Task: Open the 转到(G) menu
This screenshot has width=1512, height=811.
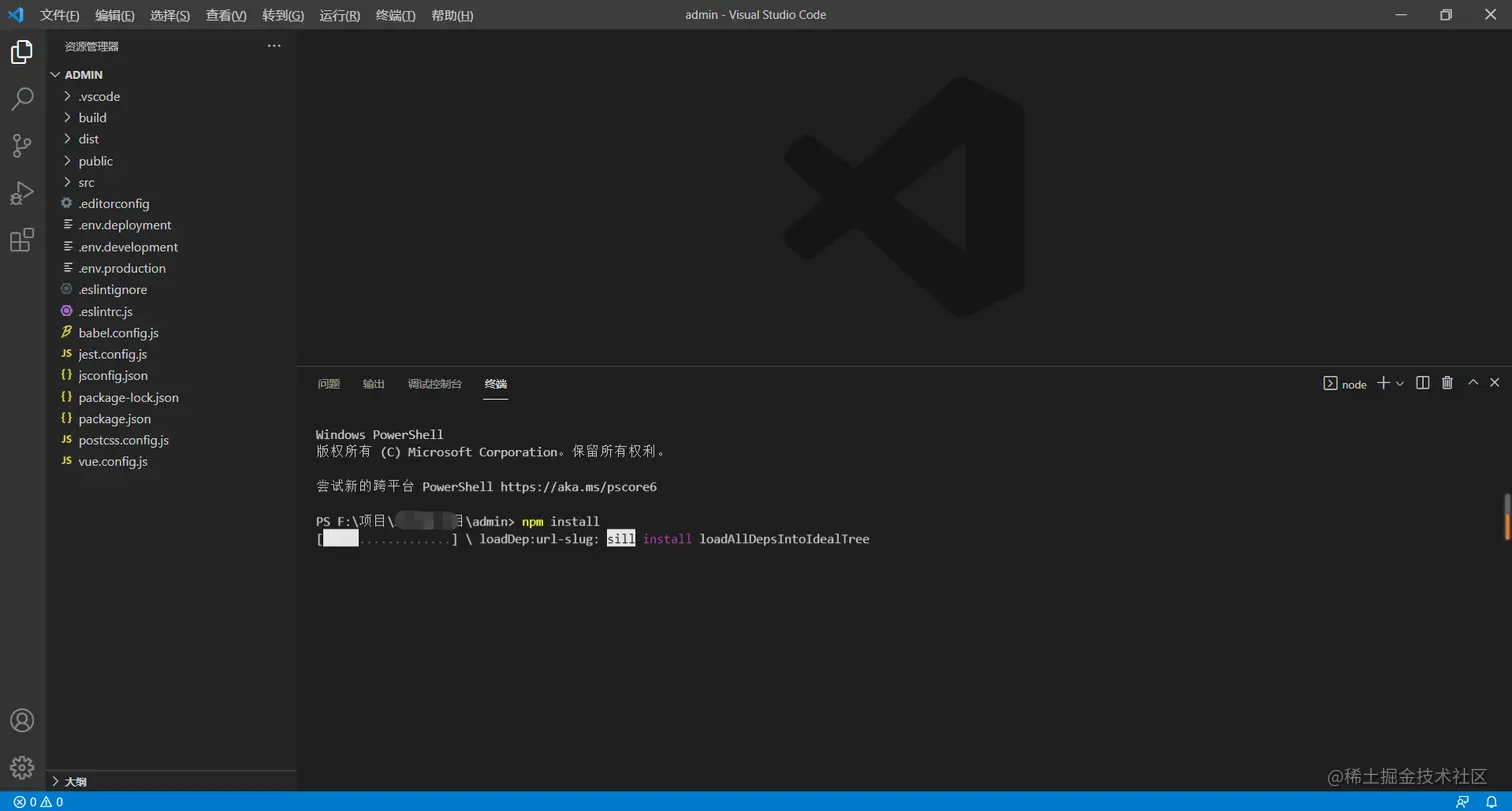Action: click(283, 15)
